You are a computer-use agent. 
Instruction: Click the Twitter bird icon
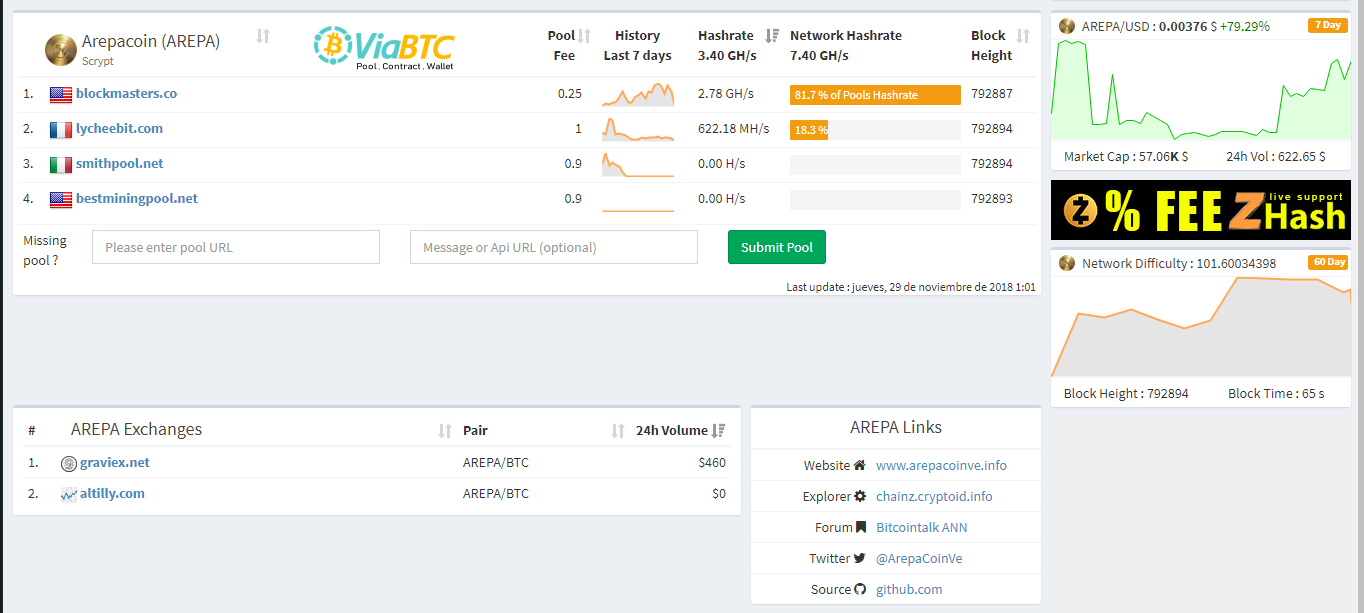(x=860, y=558)
